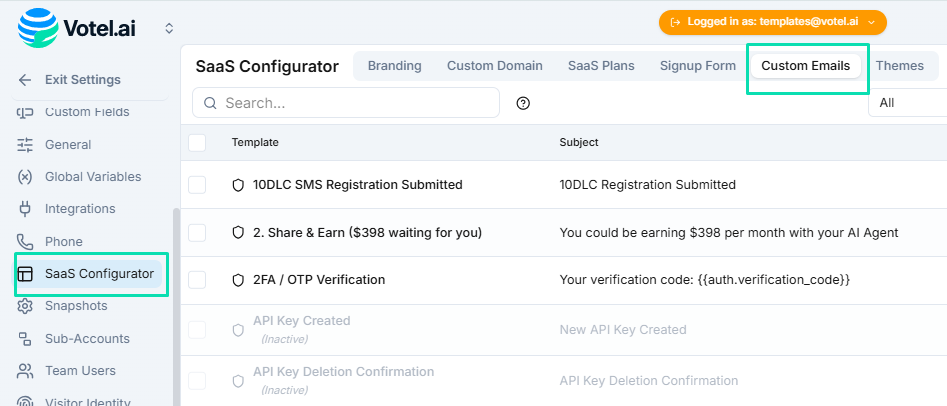947x406 pixels.
Task: Click the sidebar vertical scrollbar
Action: 177,300
